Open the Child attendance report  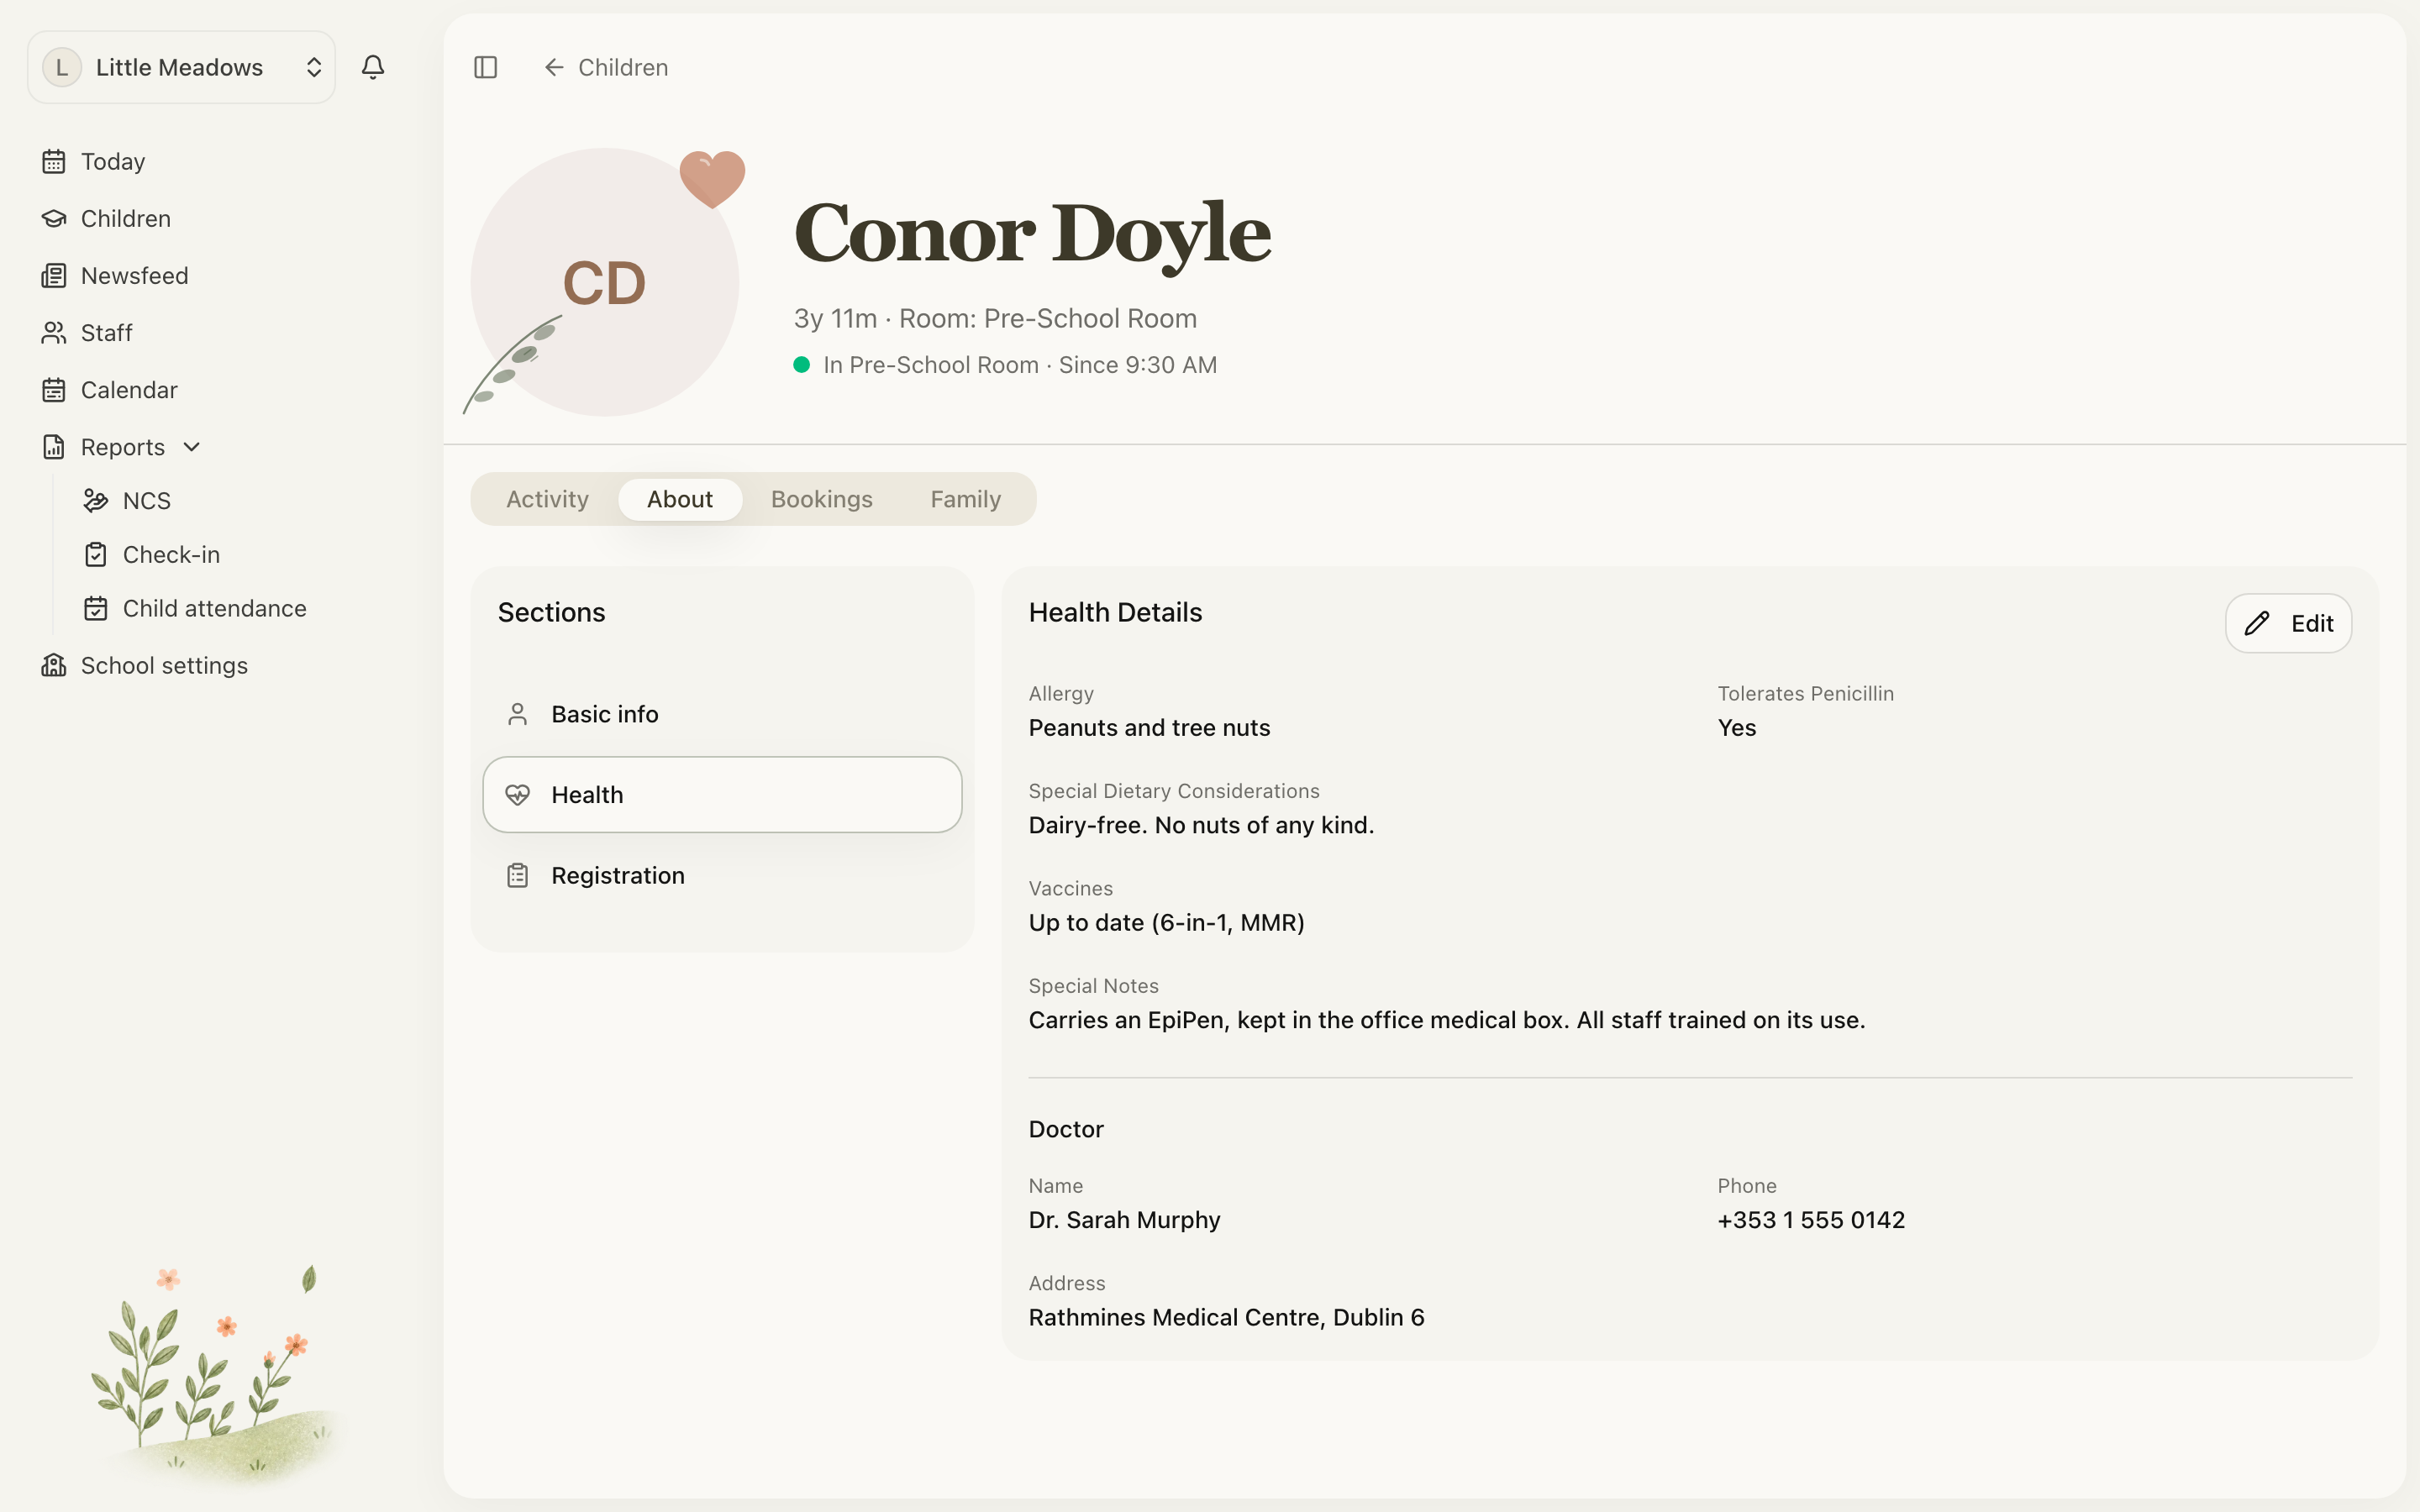click(214, 608)
